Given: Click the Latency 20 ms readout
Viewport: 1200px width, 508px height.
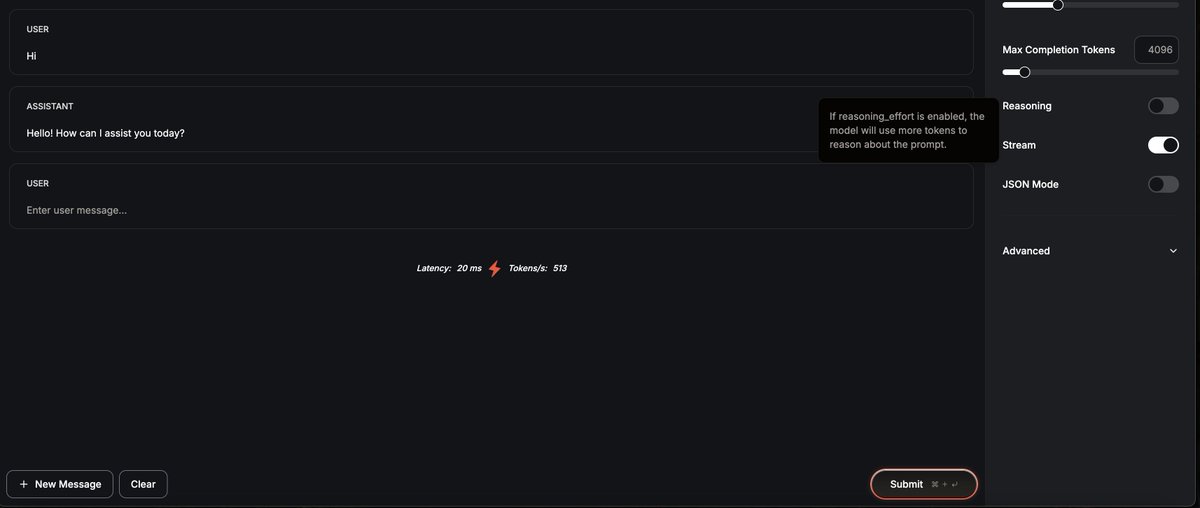Looking at the screenshot, I should coord(449,269).
